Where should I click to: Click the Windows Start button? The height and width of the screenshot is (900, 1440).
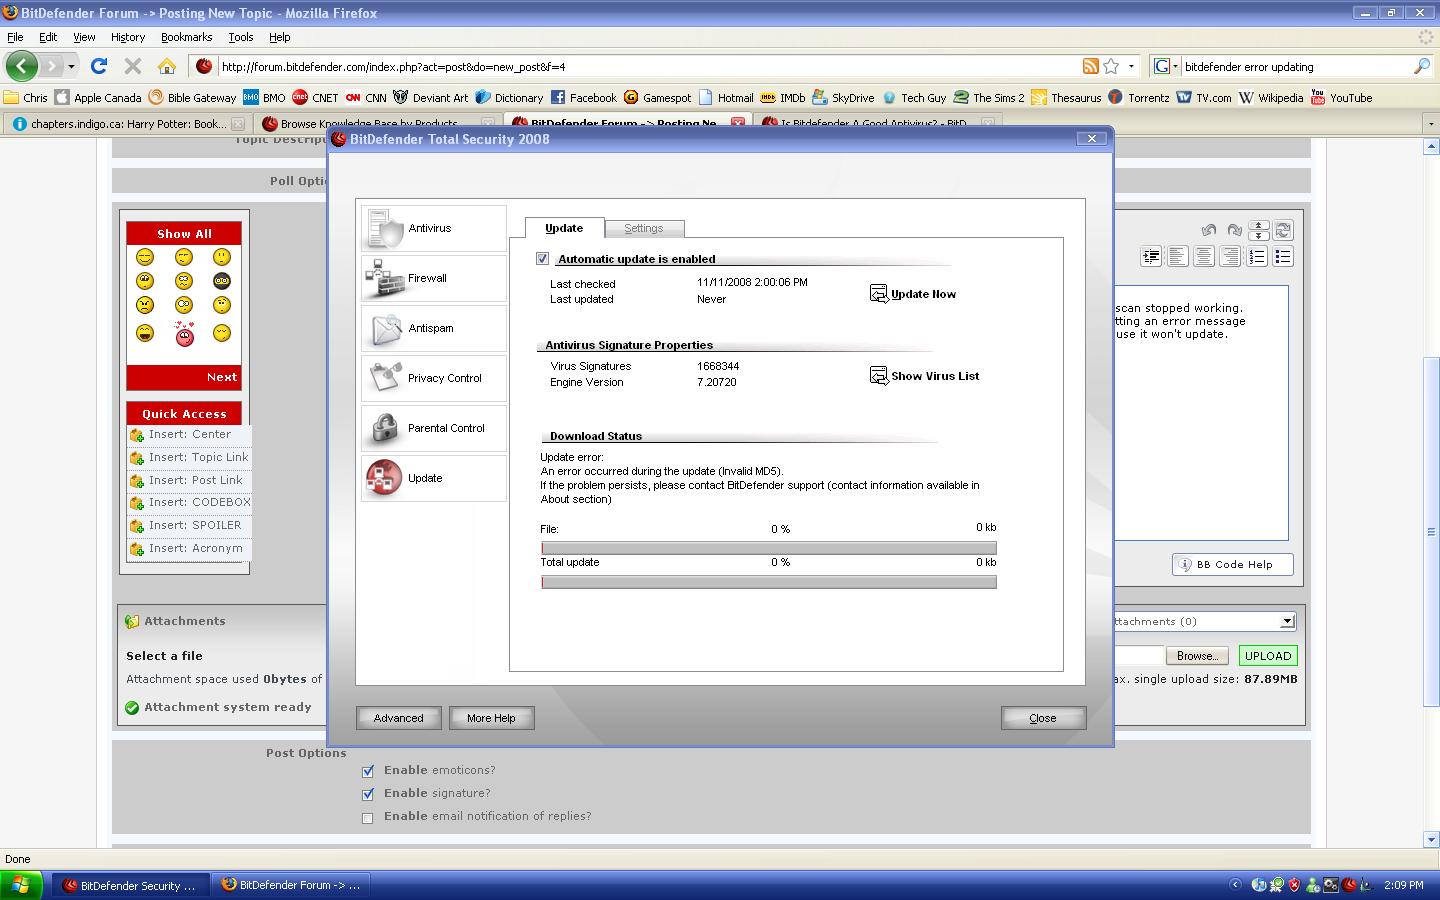point(21,885)
